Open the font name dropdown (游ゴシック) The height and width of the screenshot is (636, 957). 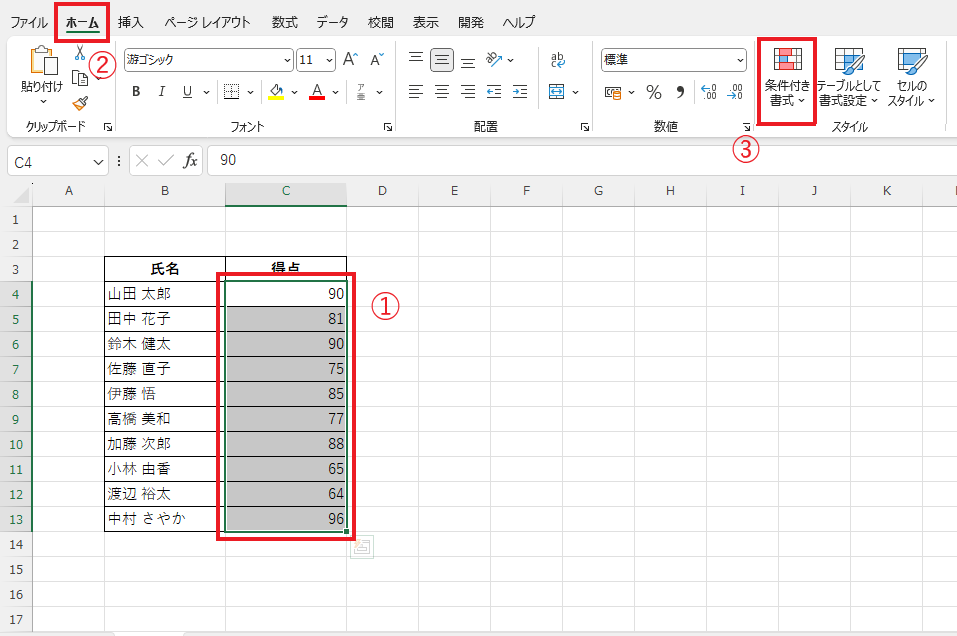pos(287,60)
